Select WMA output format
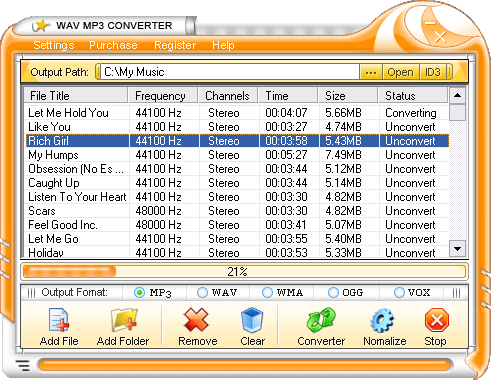Image resolution: width=491 pixels, height=380 pixels. pyautogui.click(x=267, y=293)
